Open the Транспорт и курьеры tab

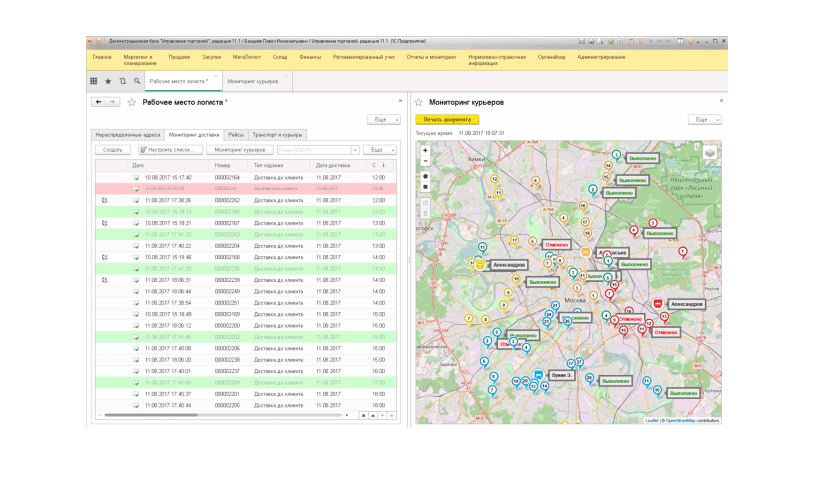click(277, 135)
